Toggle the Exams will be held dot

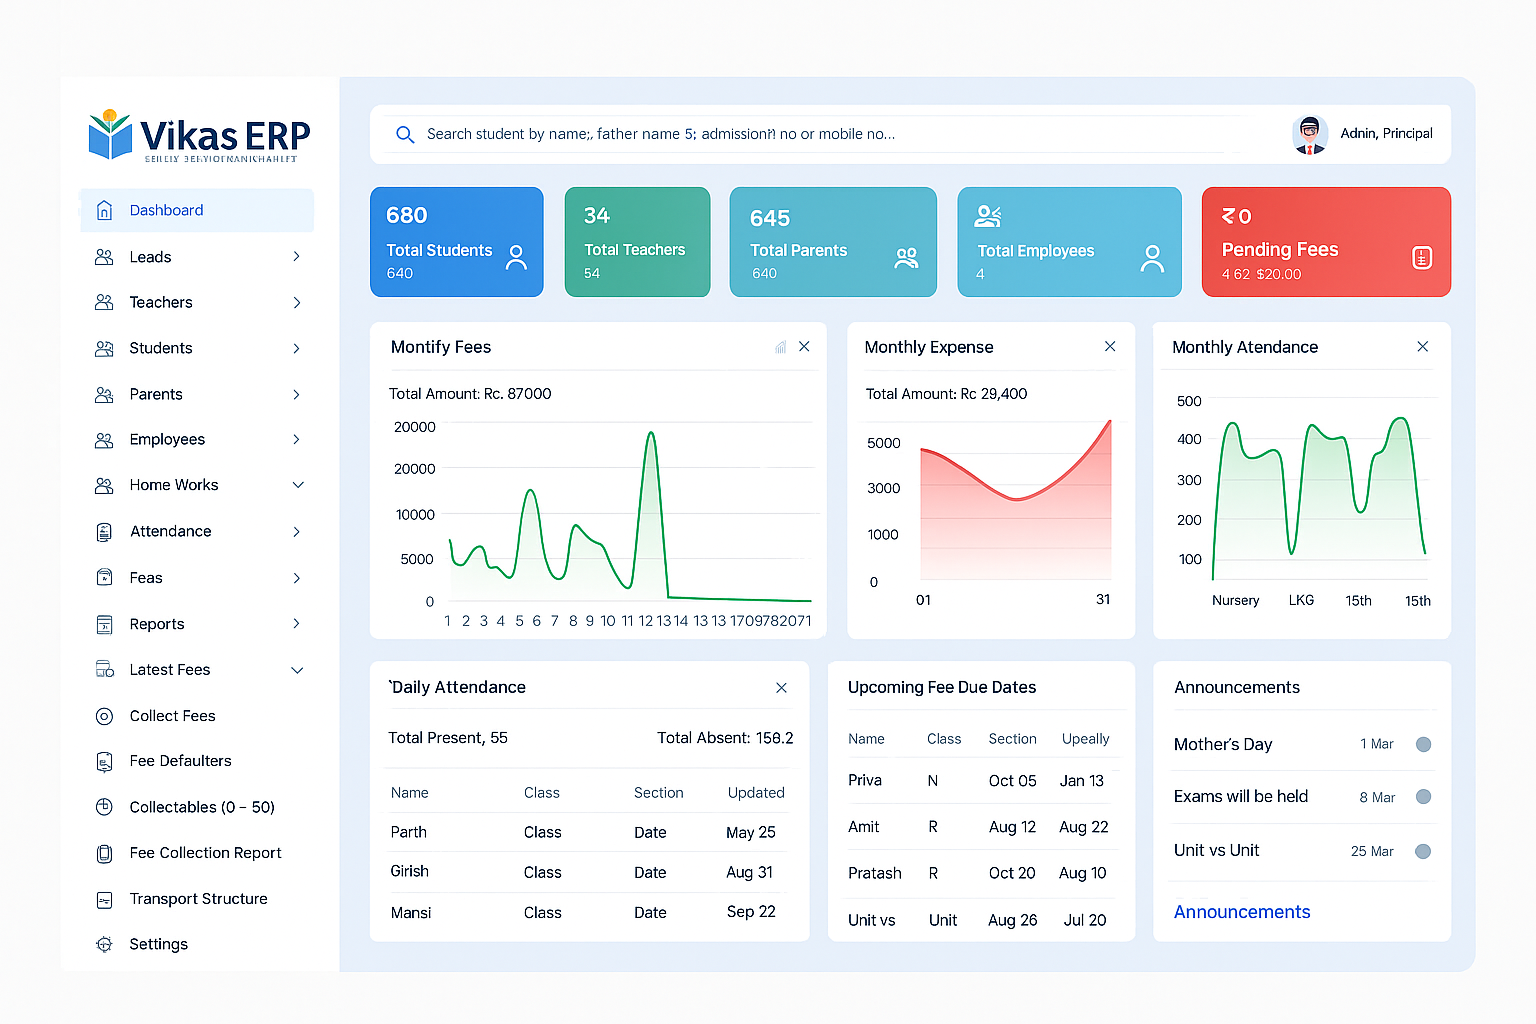click(1423, 797)
